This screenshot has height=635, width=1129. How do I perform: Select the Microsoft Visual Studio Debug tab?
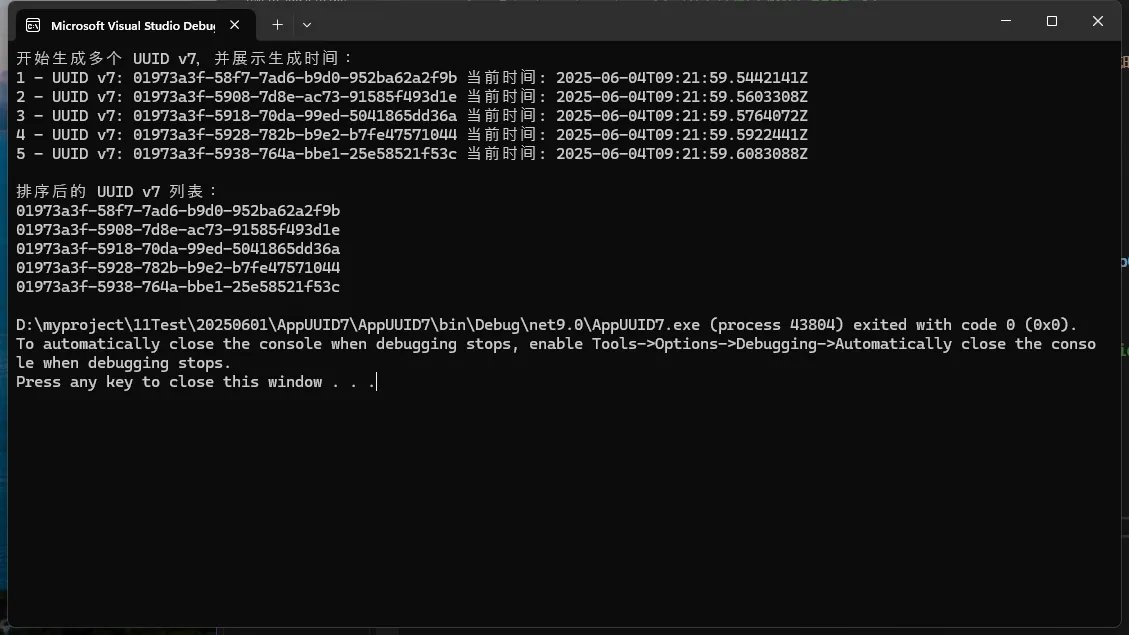click(118, 25)
